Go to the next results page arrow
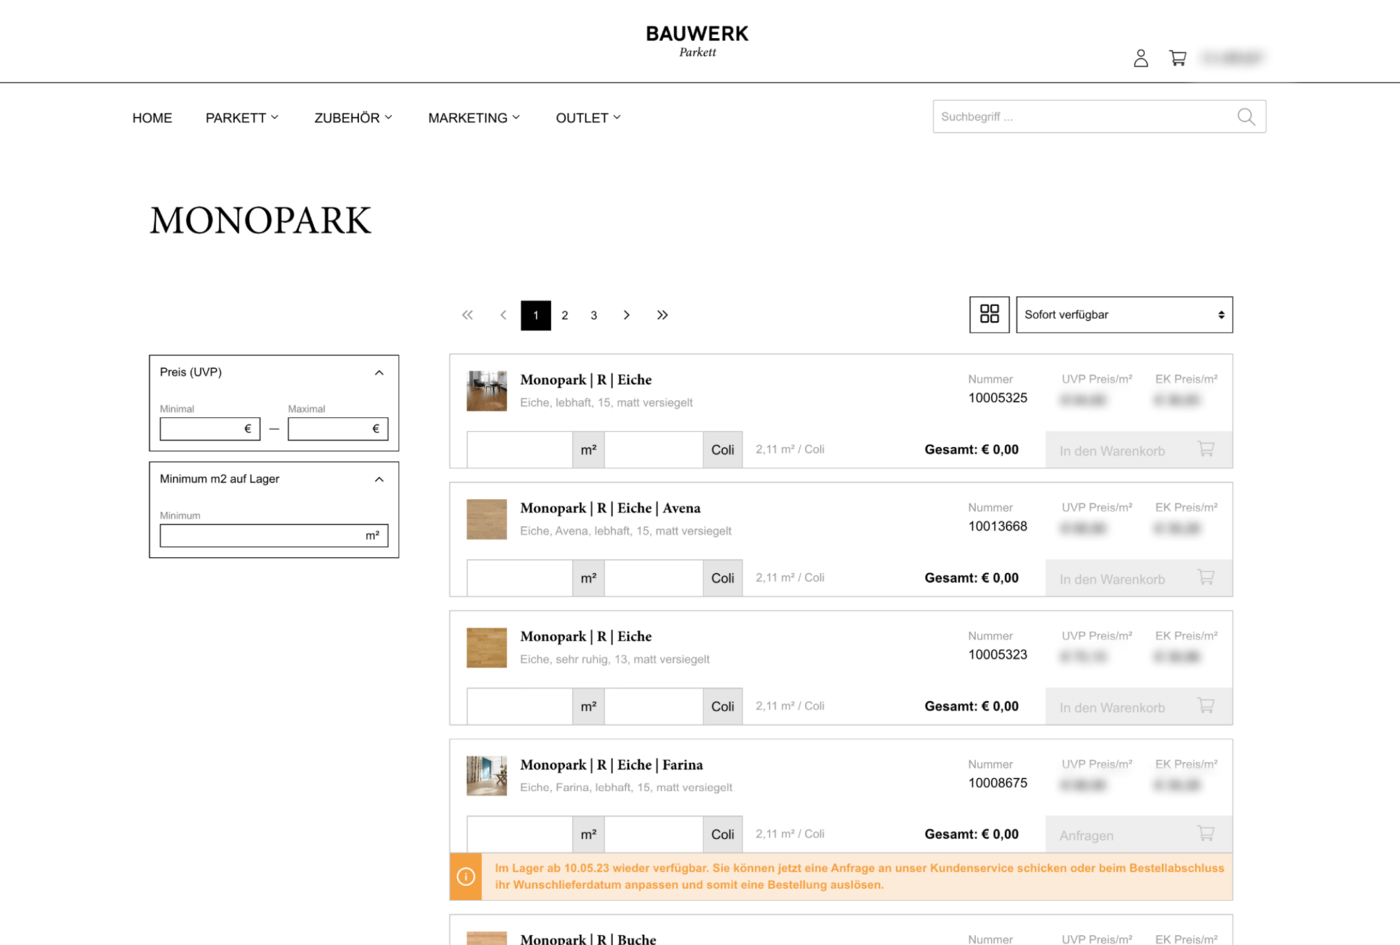This screenshot has height=945, width=1400. (x=627, y=315)
